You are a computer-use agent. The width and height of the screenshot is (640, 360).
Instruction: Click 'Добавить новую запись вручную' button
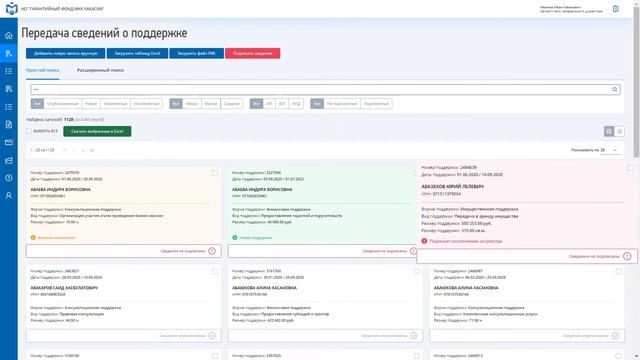[65, 53]
